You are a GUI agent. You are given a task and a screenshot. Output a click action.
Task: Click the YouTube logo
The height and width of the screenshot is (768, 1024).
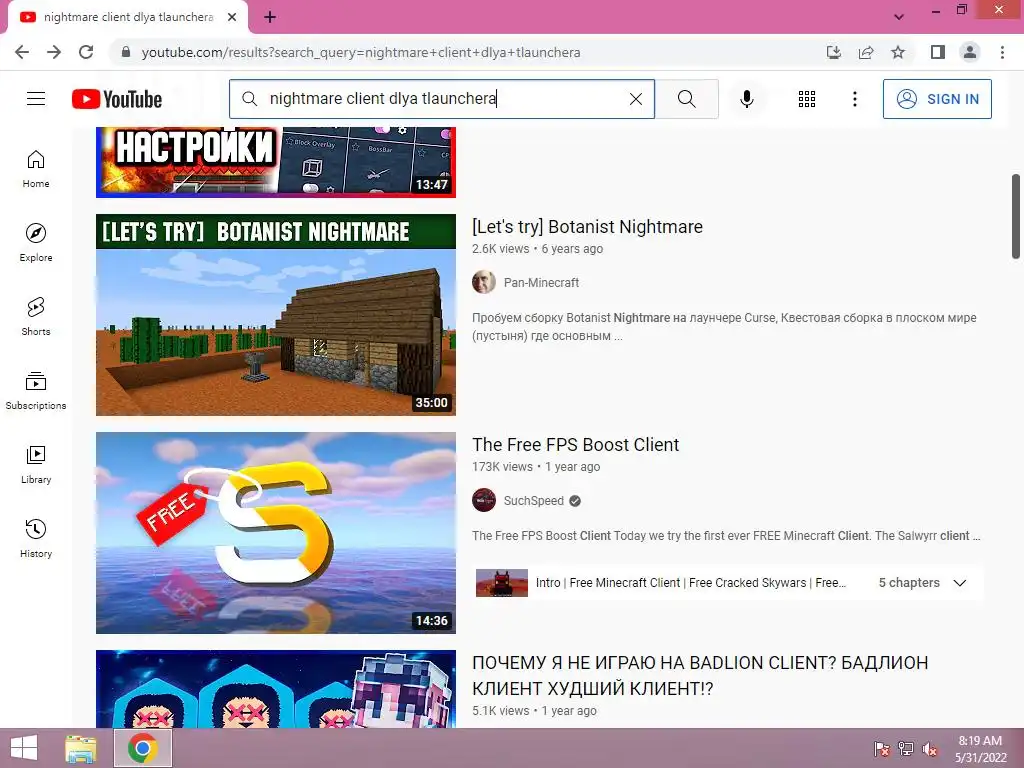pos(117,99)
